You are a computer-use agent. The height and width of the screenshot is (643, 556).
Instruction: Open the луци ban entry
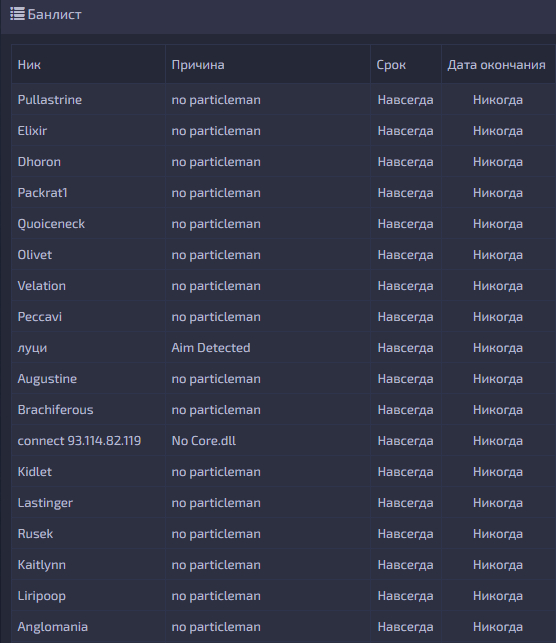[283, 348]
